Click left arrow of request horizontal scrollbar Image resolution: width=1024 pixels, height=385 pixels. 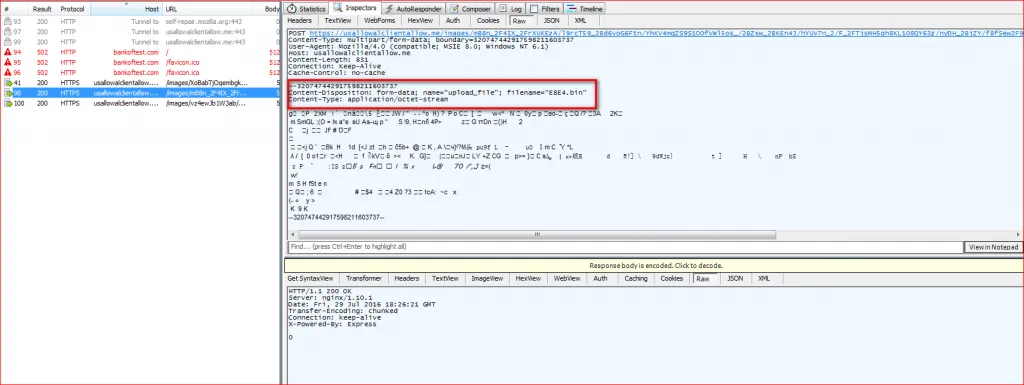pos(292,234)
